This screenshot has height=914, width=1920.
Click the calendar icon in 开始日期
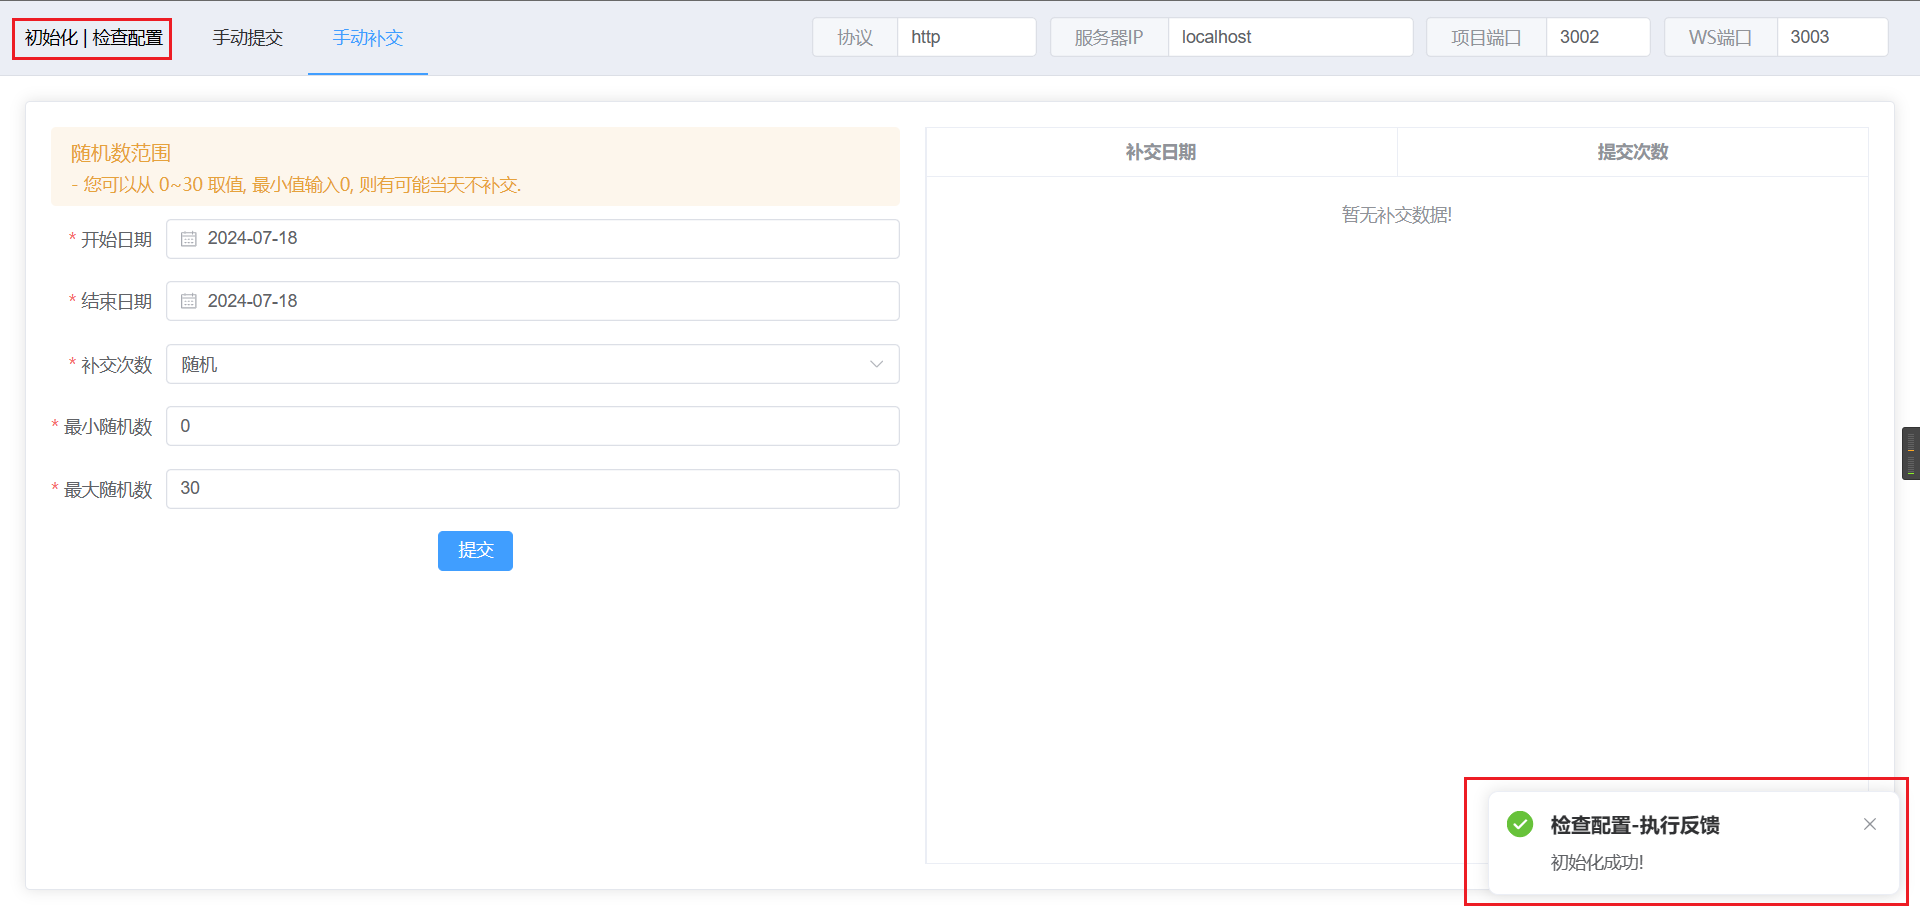point(189,239)
